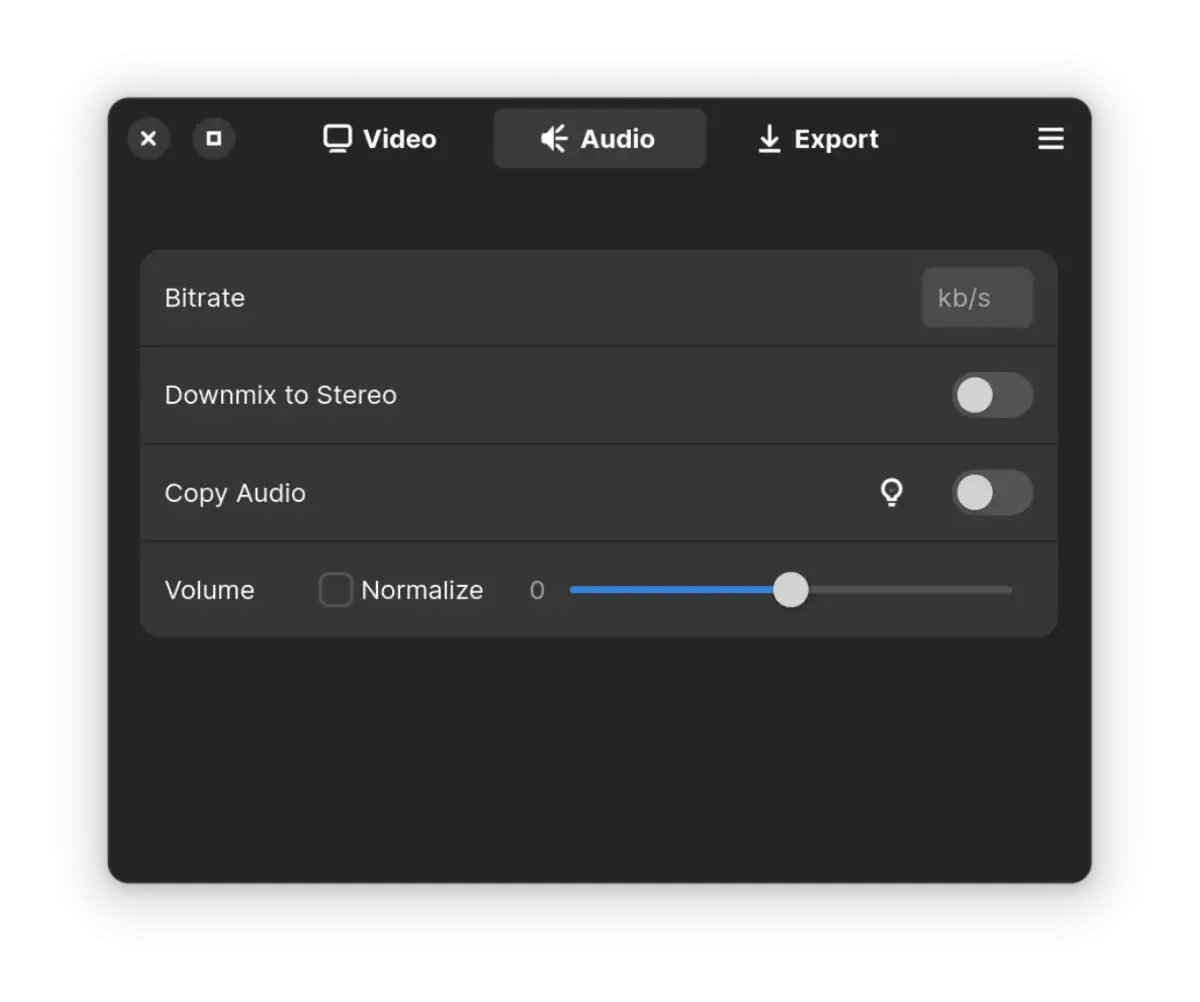Screen dimensions: 1200x1002
Task: Click the gray unfilled part of Volume slider
Action: (x=910, y=590)
